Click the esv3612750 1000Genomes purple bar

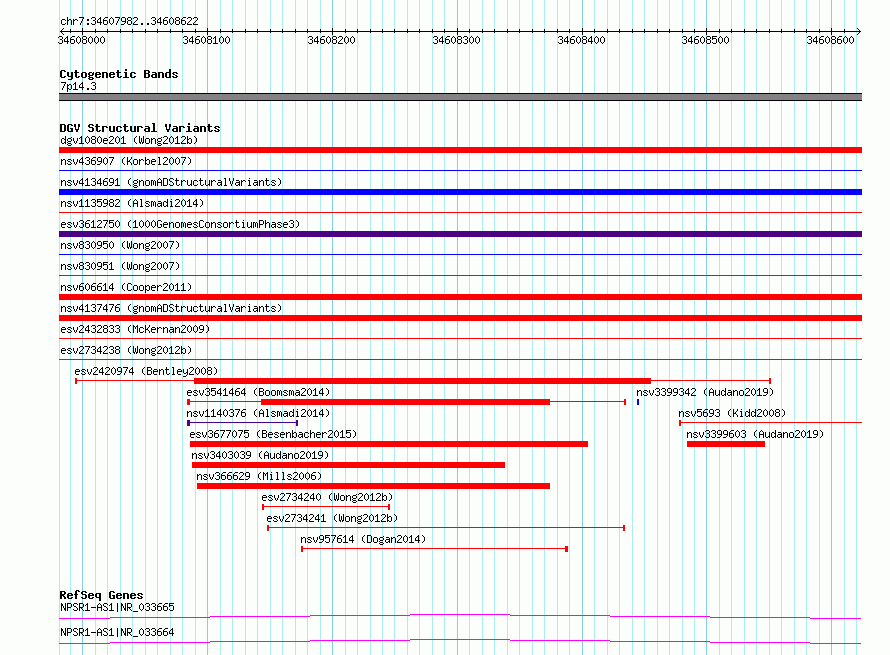[460, 234]
